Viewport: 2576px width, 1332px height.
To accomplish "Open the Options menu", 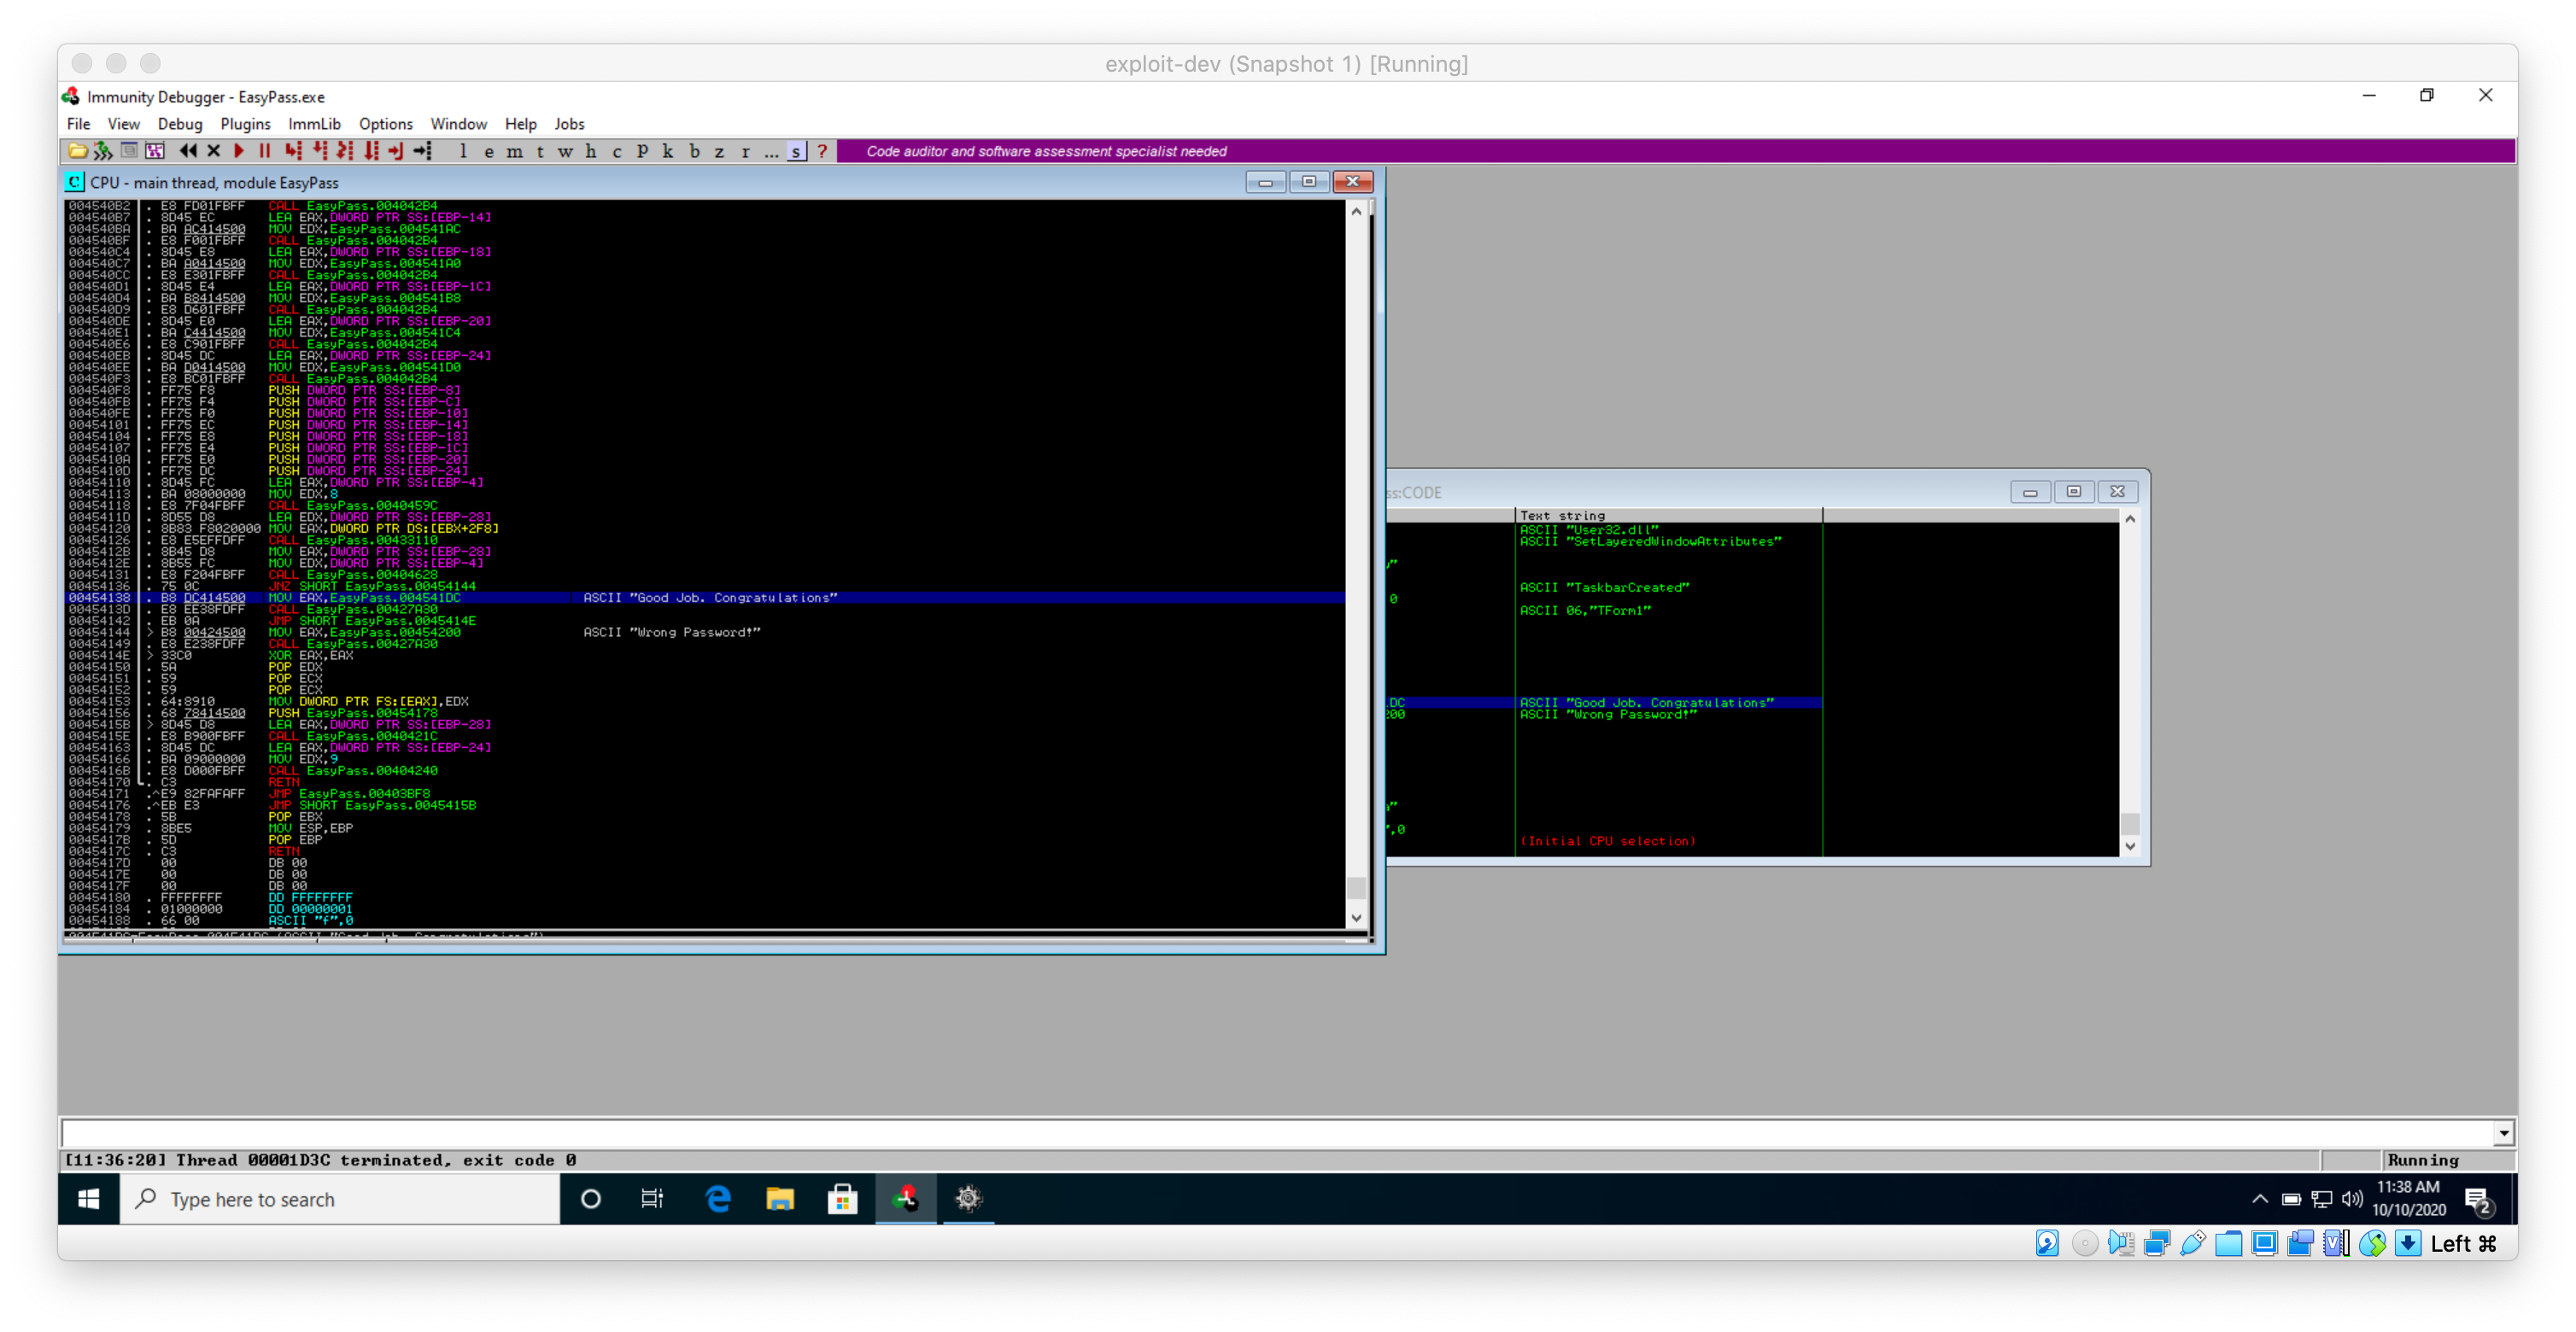I will tap(385, 124).
